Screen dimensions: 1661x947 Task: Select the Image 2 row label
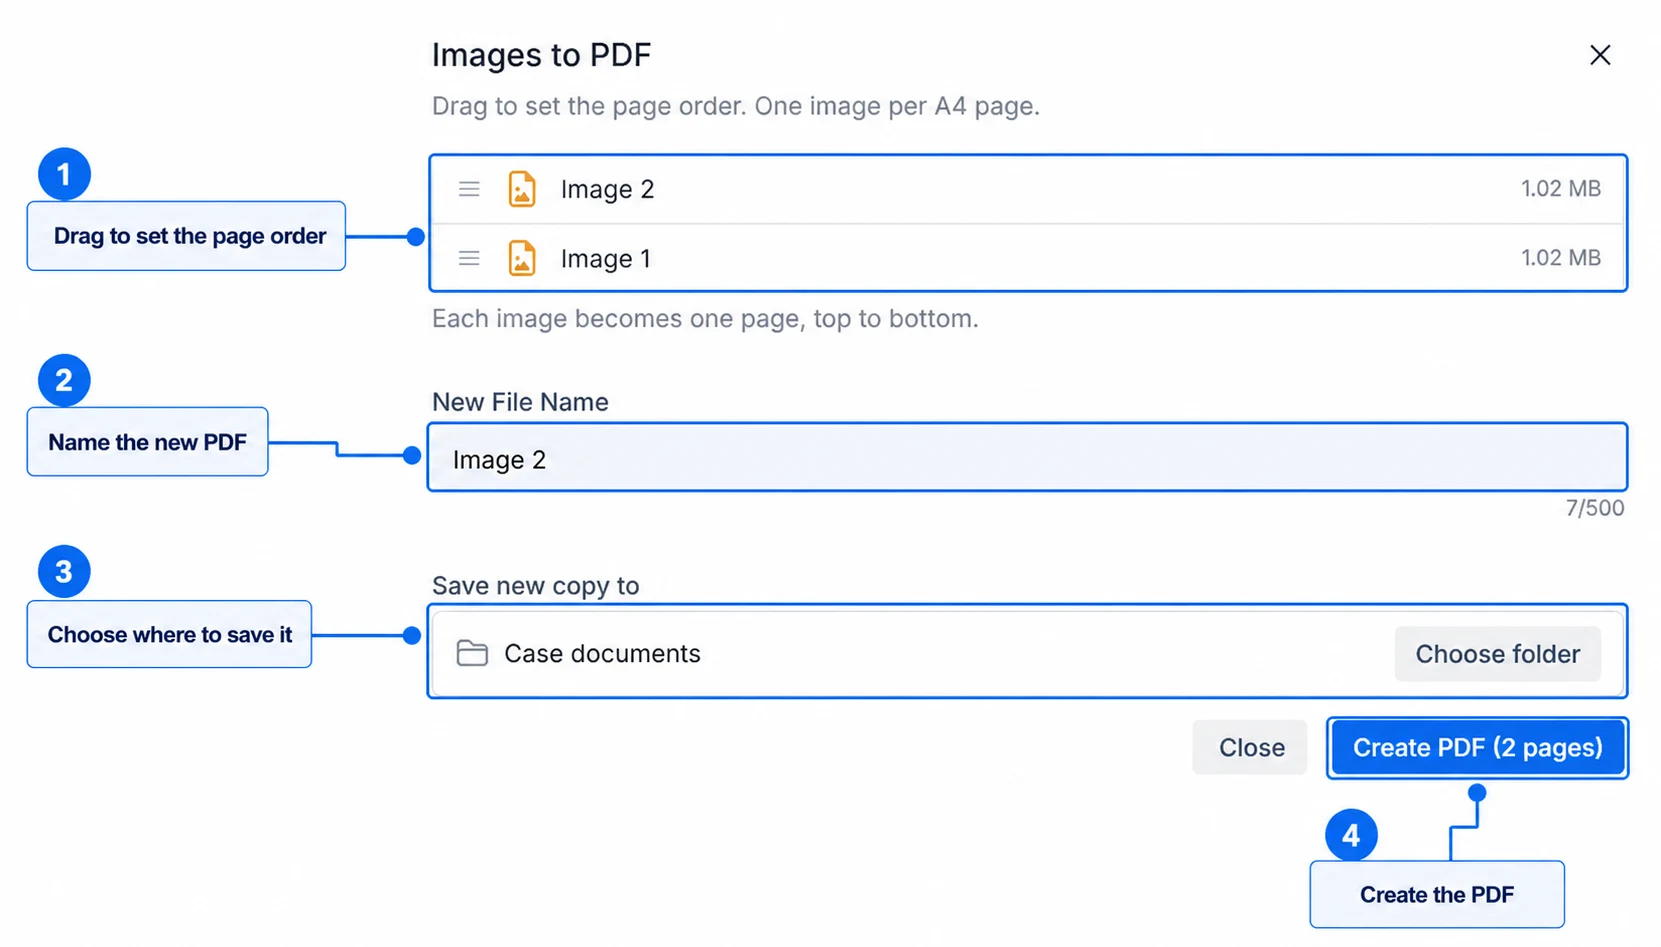[607, 189]
